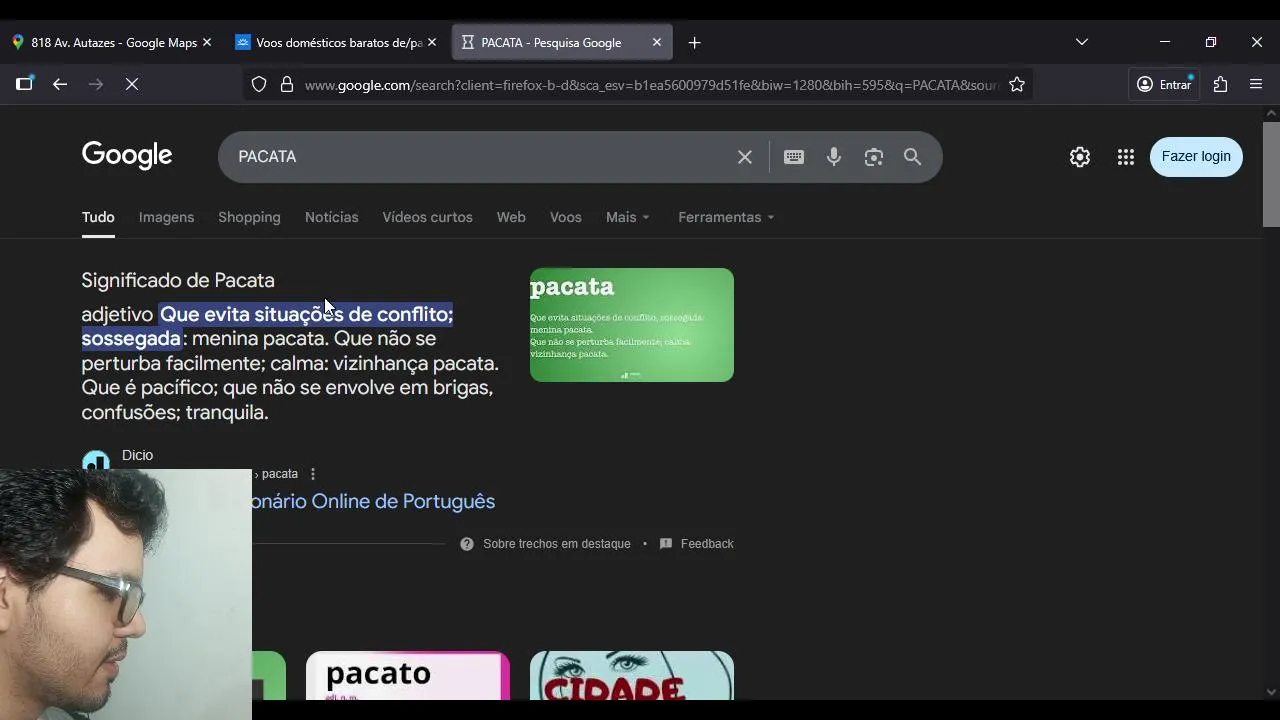Click the Google logo
Viewport: 1280px width, 720px height.
coord(127,156)
